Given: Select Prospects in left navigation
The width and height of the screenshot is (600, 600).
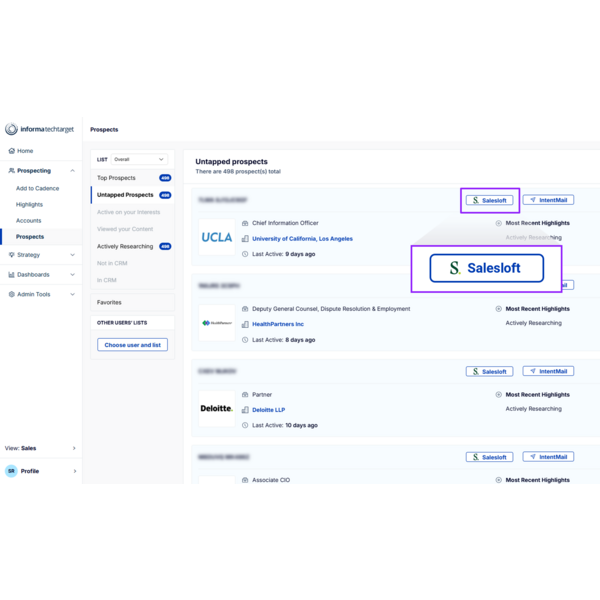Looking at the screenshot, I should pos(30,236).
